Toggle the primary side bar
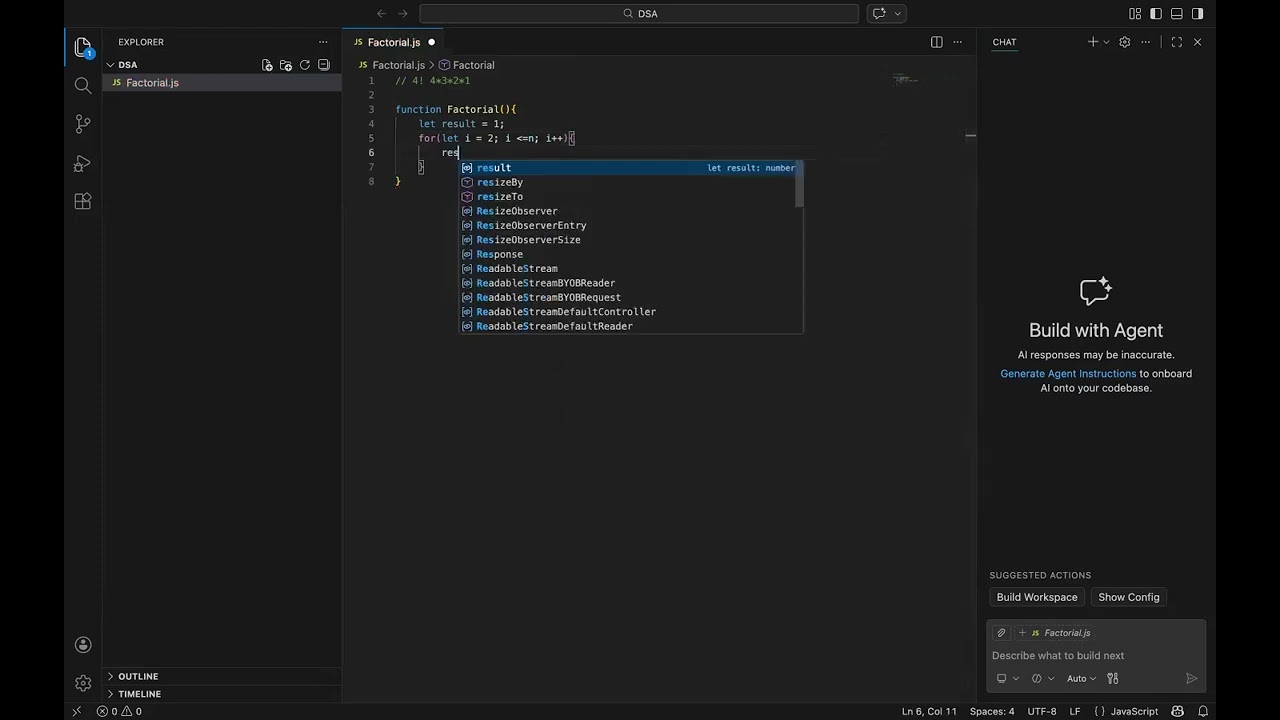1280x720 pixels. (1156, 14)
